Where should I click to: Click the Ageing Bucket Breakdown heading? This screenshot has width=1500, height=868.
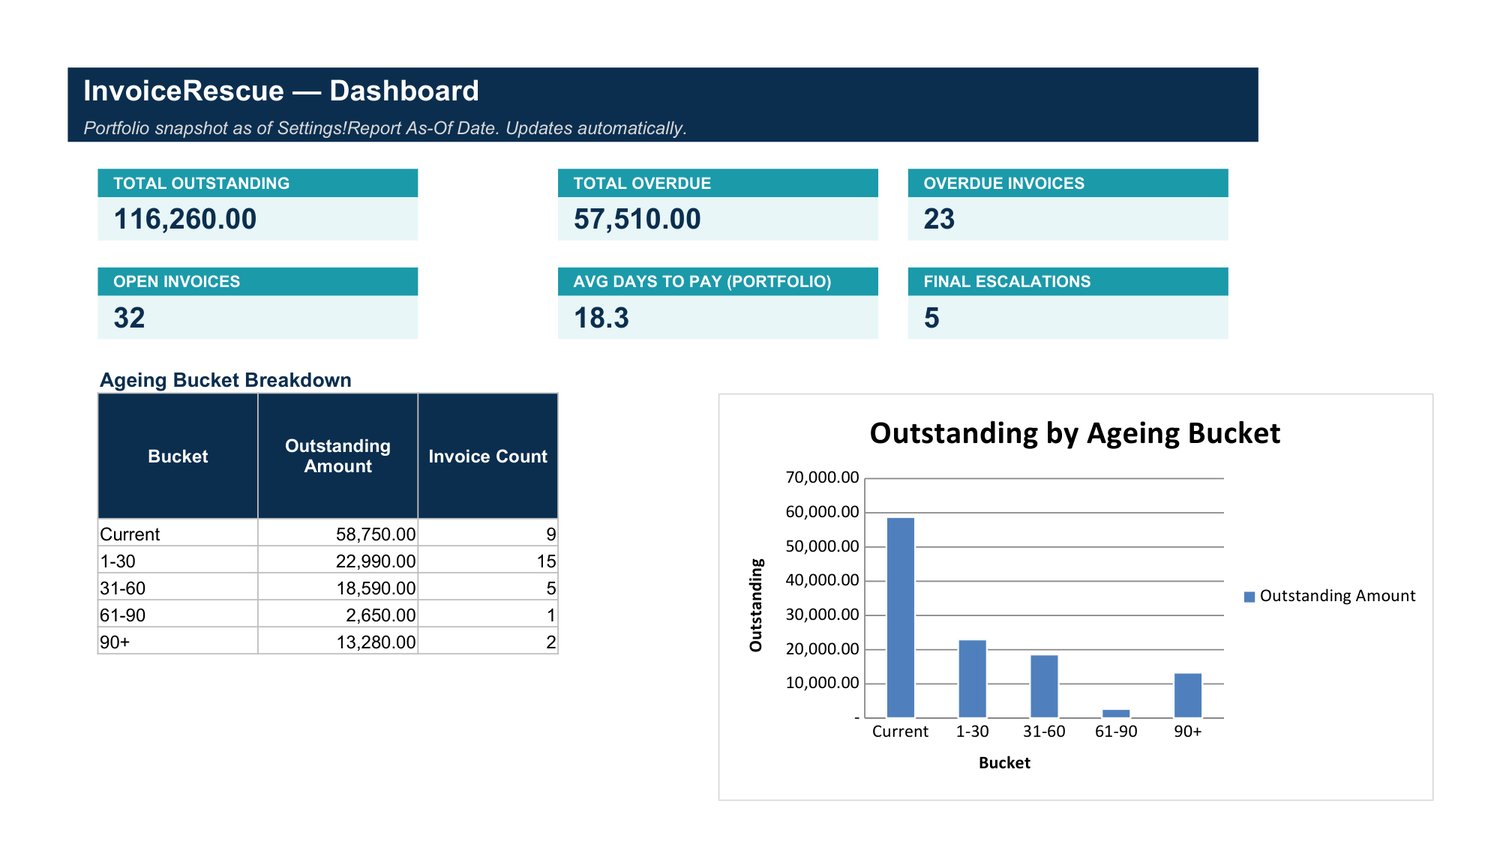point(226,380)
